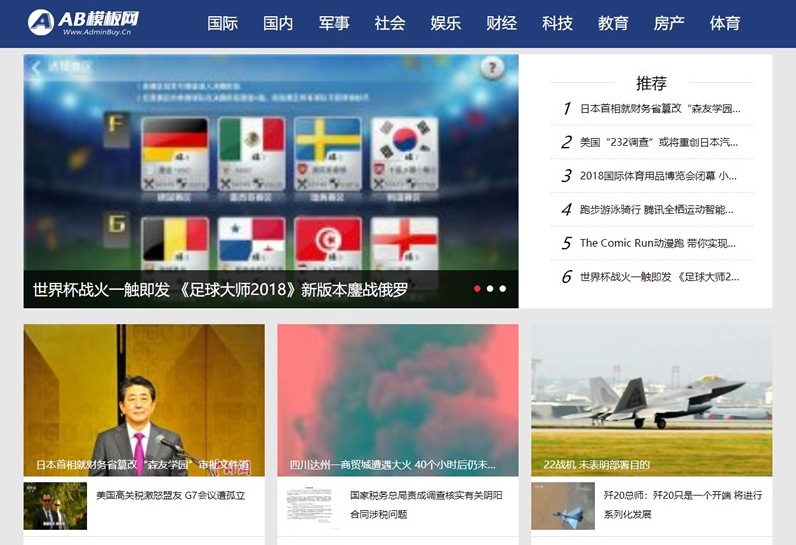796x545 pixels.
Task: Open recommended item 5 The Comic Run动漫跑
Action: (x=657, y=243)
